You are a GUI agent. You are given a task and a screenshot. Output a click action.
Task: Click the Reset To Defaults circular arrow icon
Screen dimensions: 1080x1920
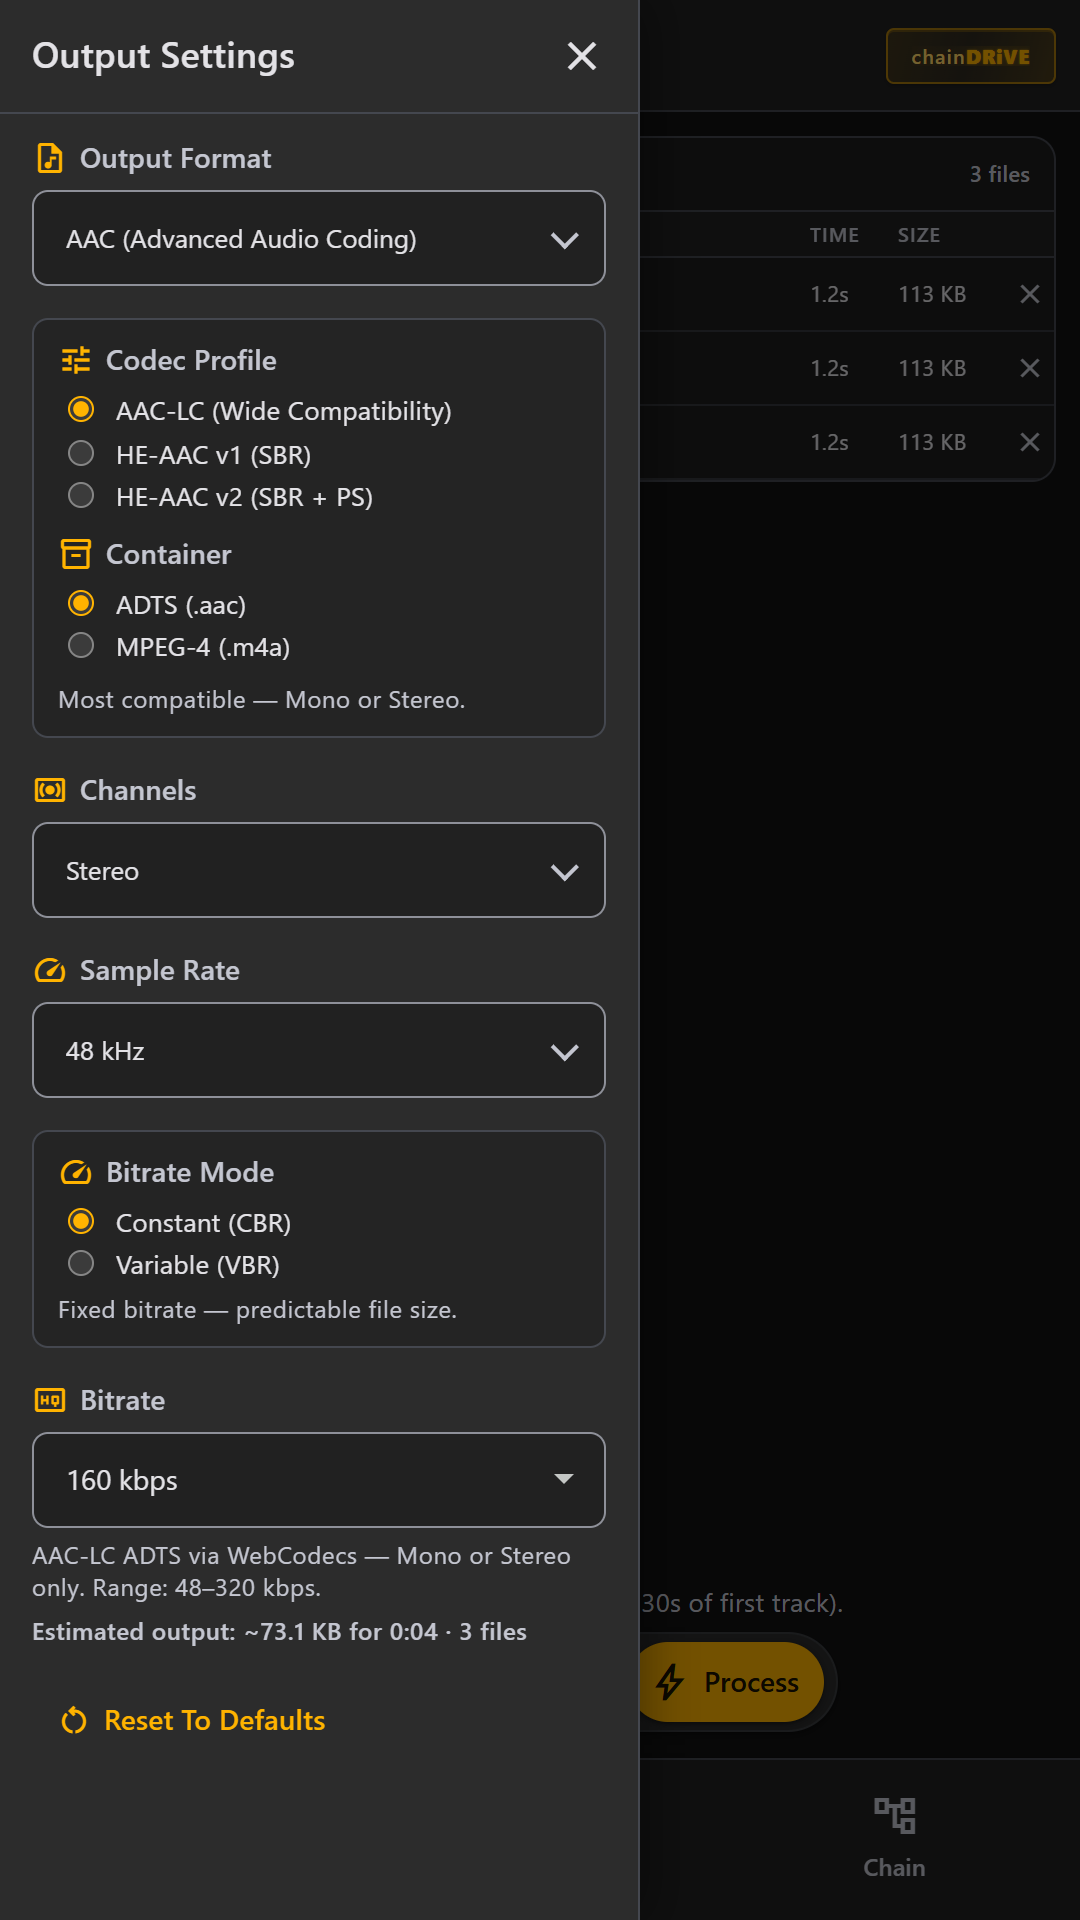click(74, 1720)
